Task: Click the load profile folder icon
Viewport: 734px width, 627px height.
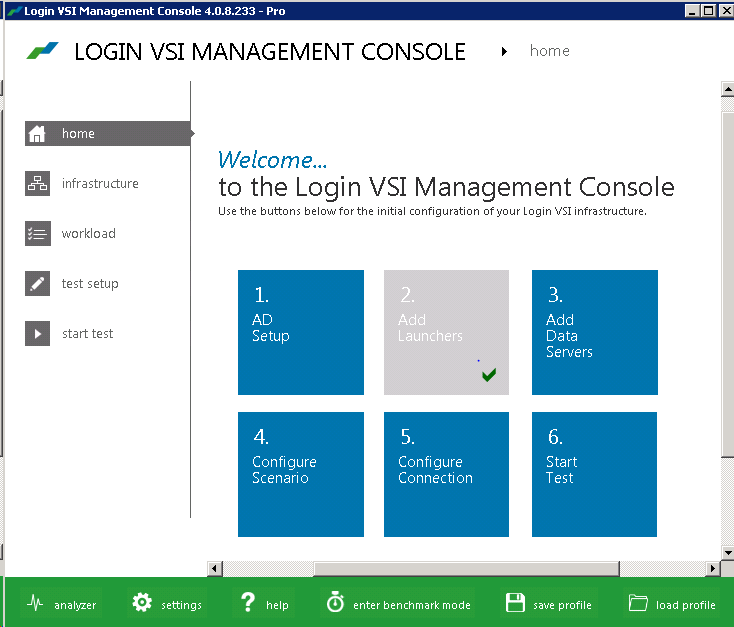Action: click(638, 603)
